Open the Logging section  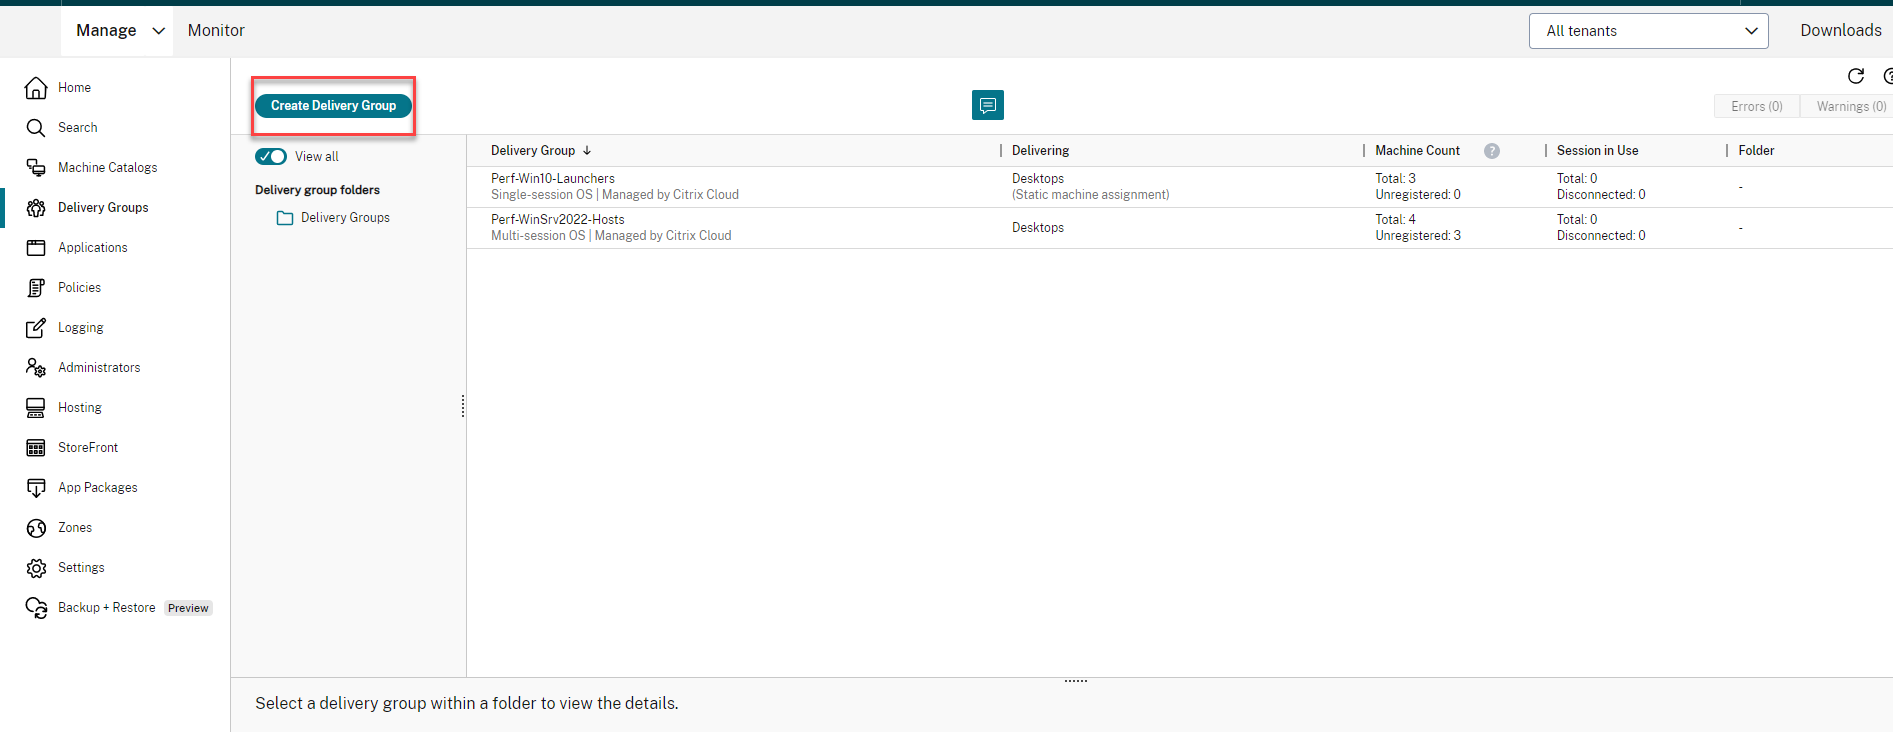(81, 328)
